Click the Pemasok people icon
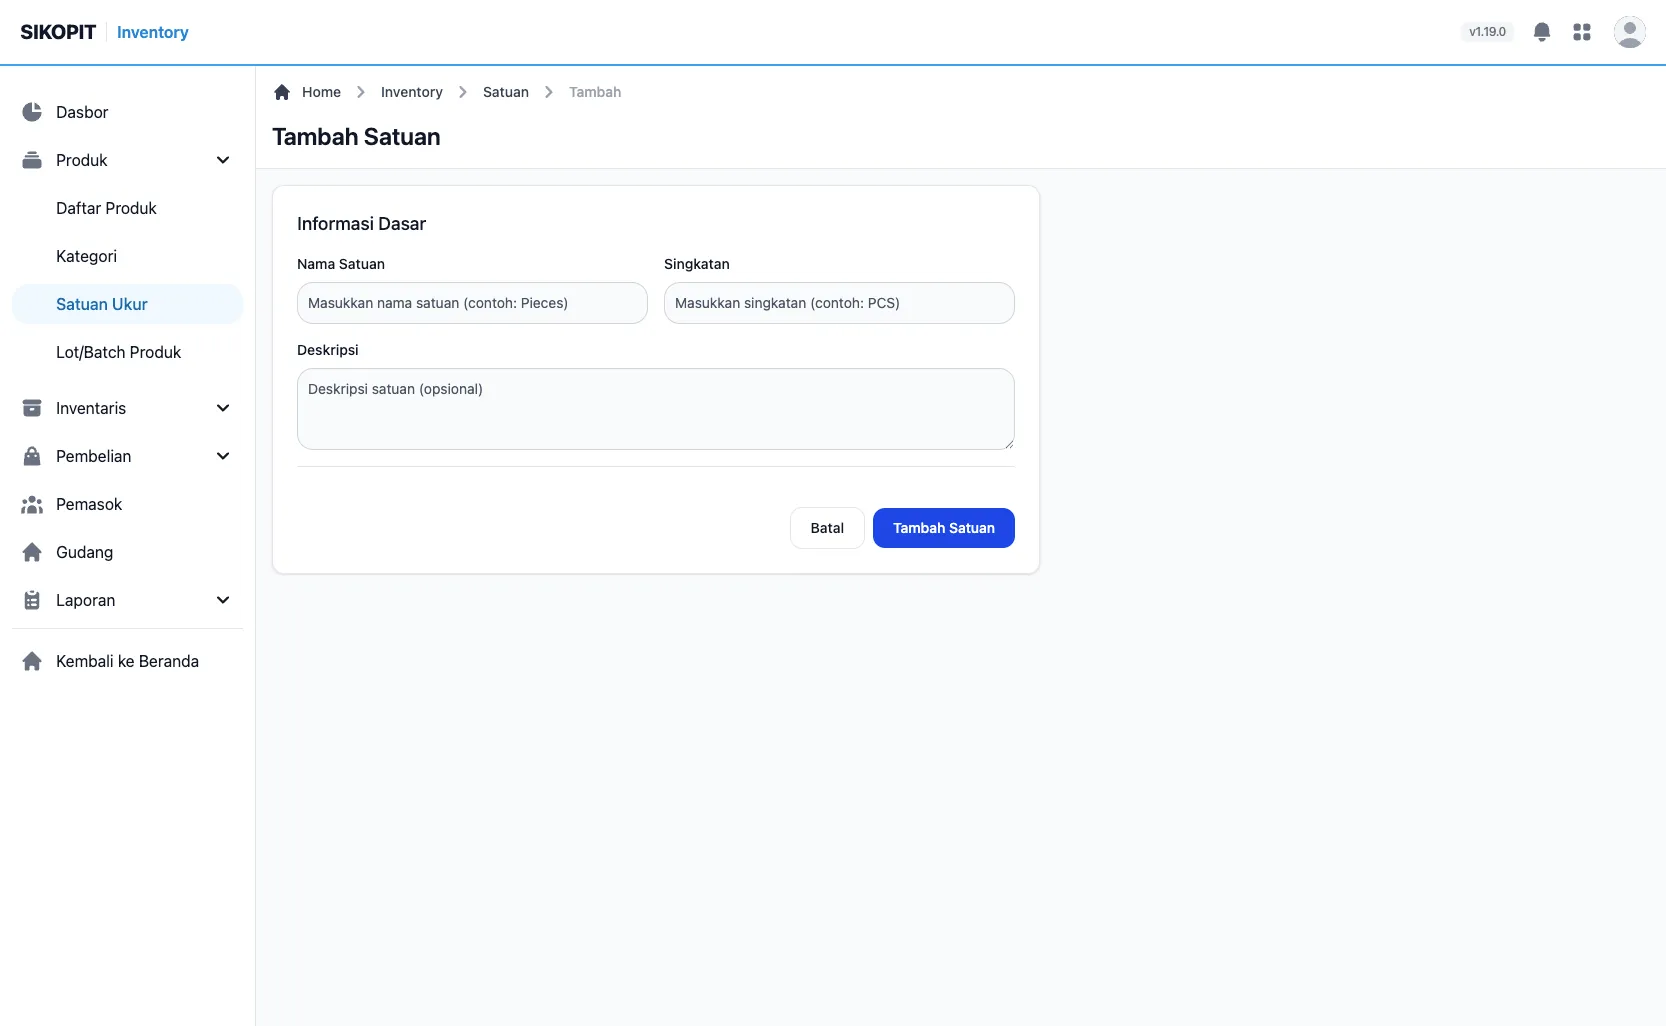1666x1026 pixels. pyautogui.click(x=32, y=504)
